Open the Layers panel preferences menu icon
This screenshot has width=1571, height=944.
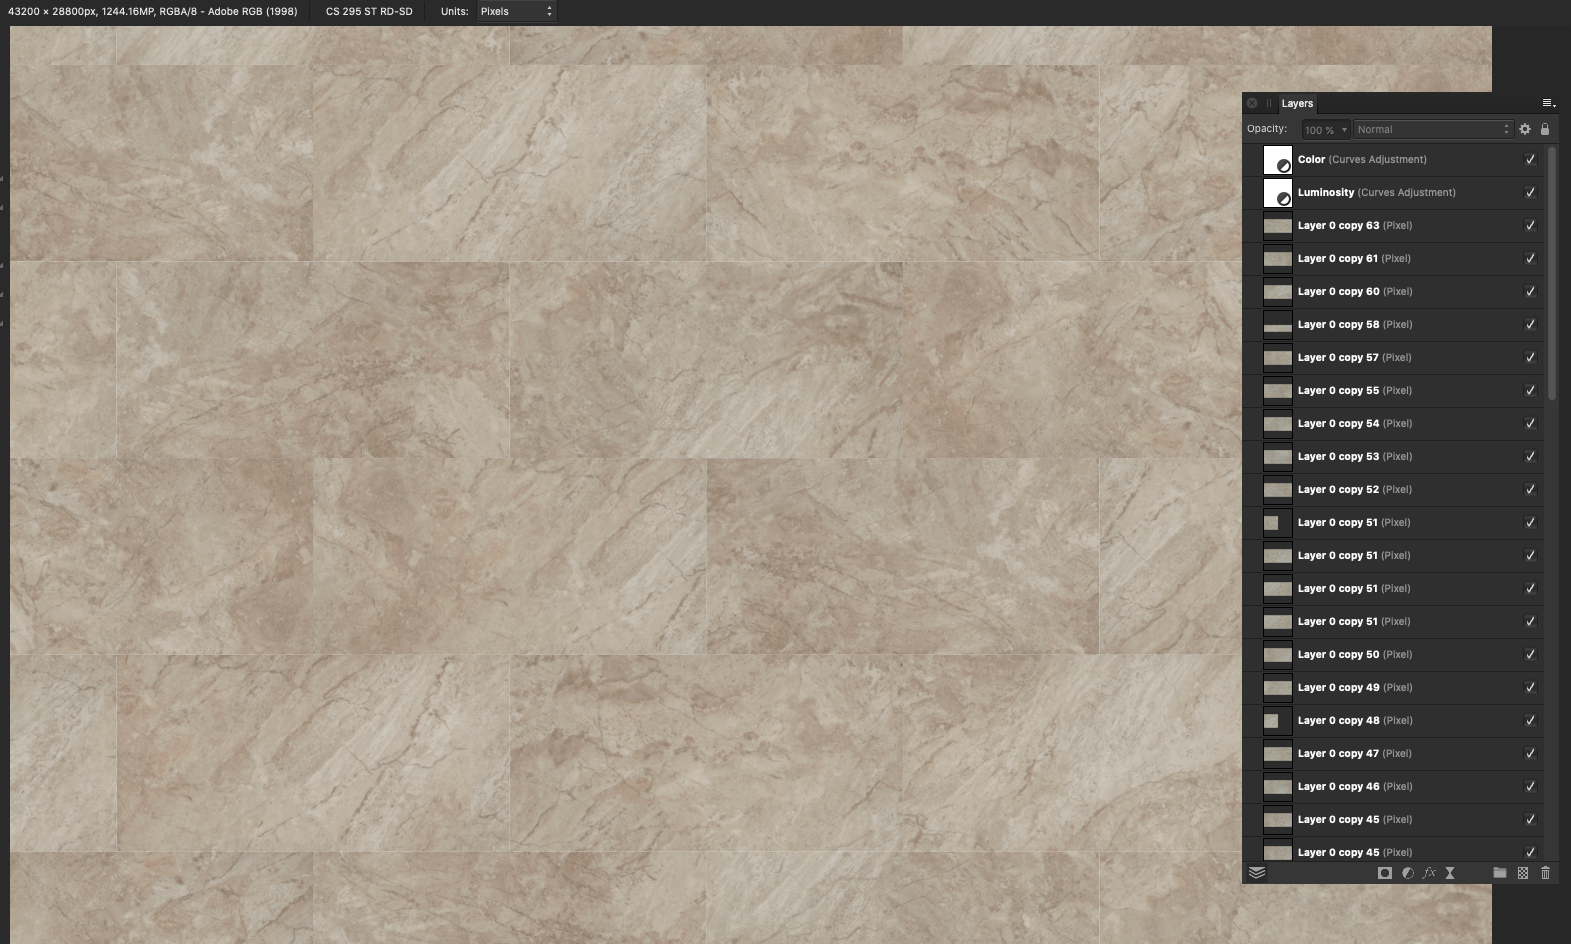tap(1548, 103)
